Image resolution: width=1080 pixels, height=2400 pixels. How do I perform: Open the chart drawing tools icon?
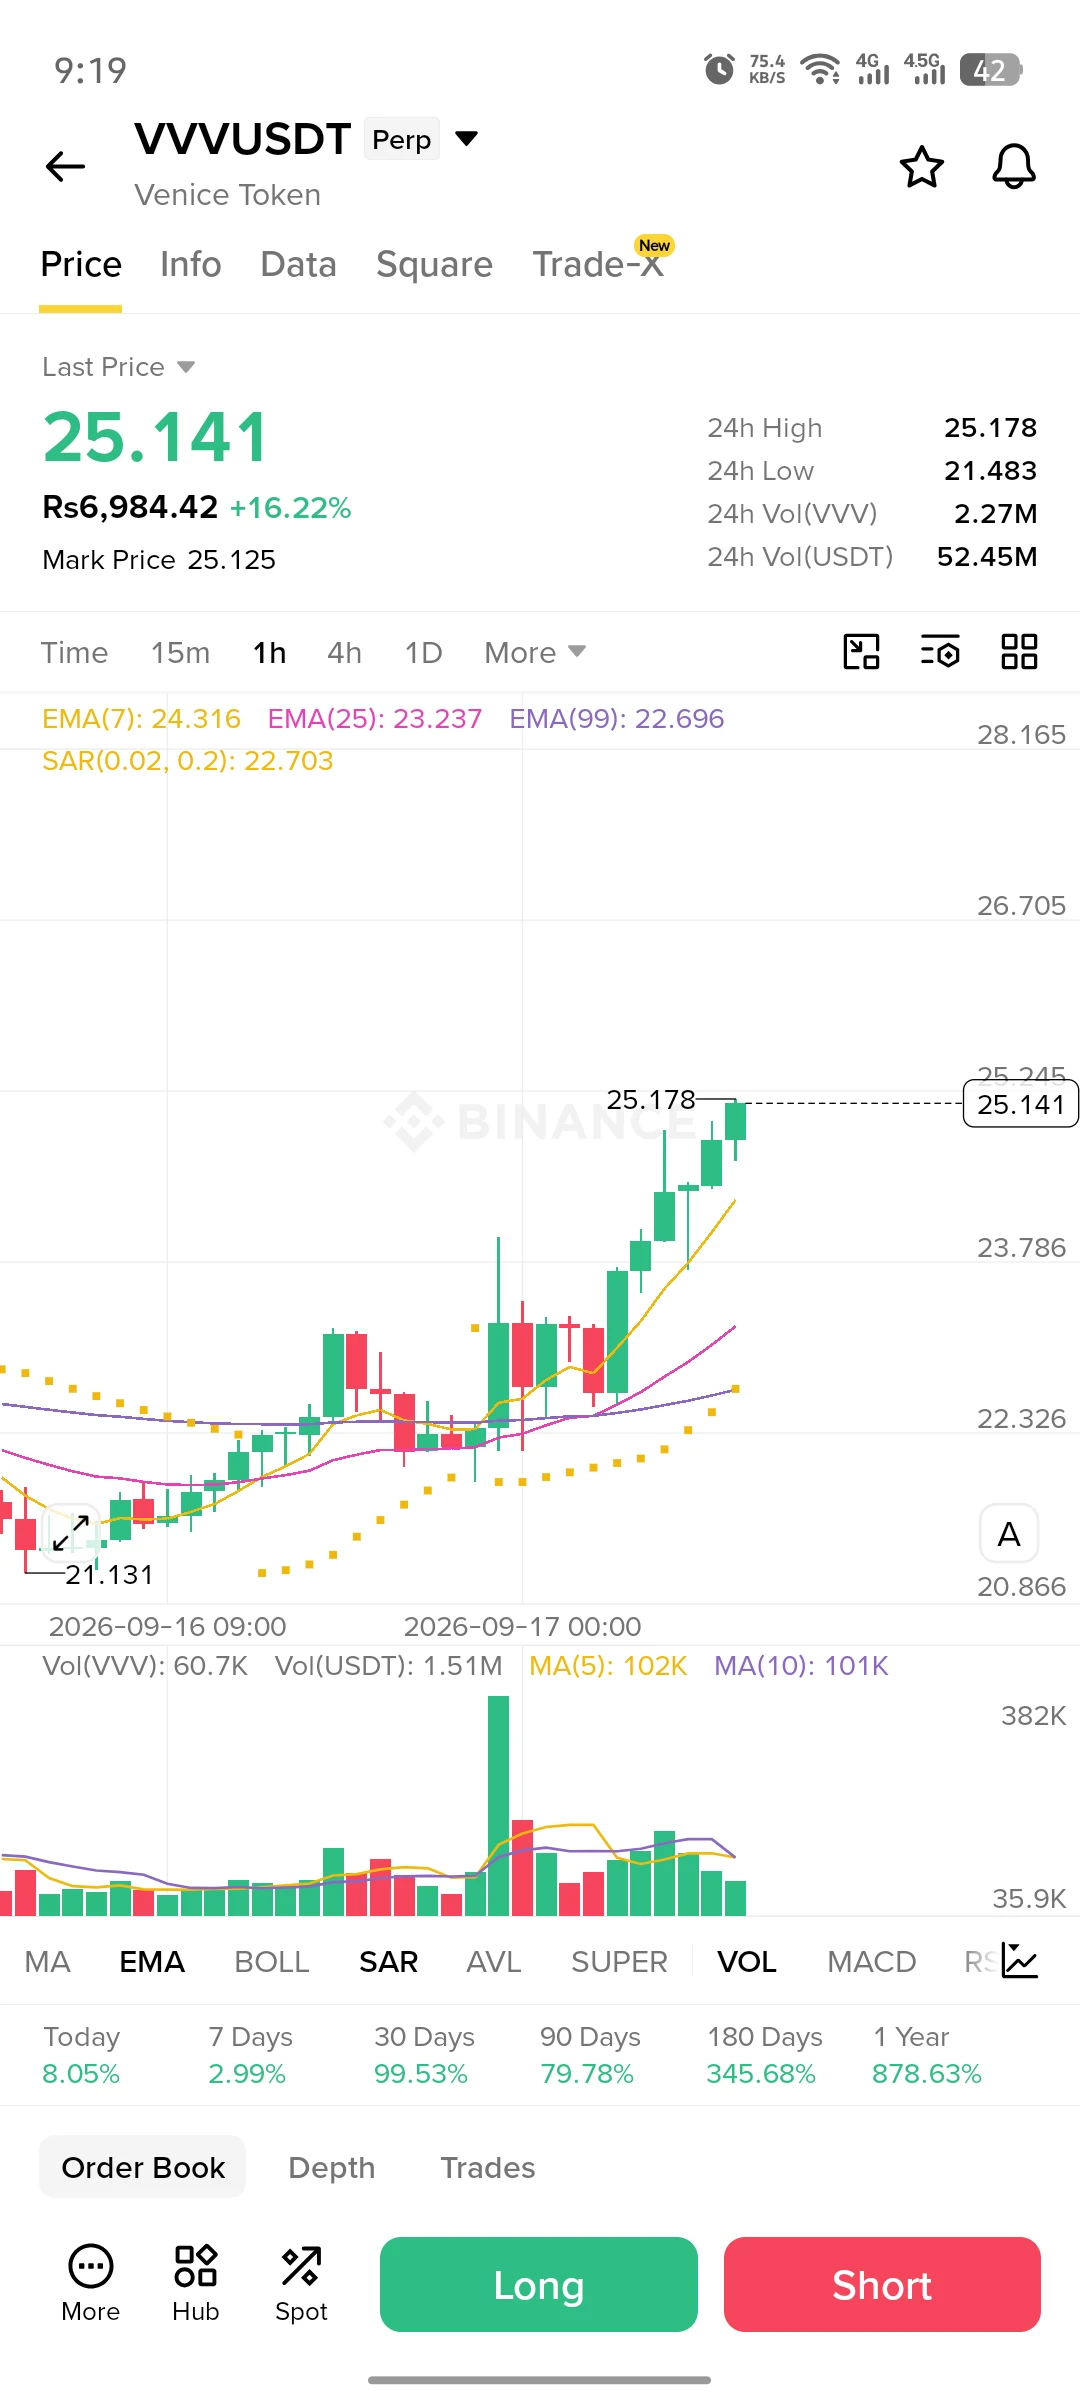[861, 652]
